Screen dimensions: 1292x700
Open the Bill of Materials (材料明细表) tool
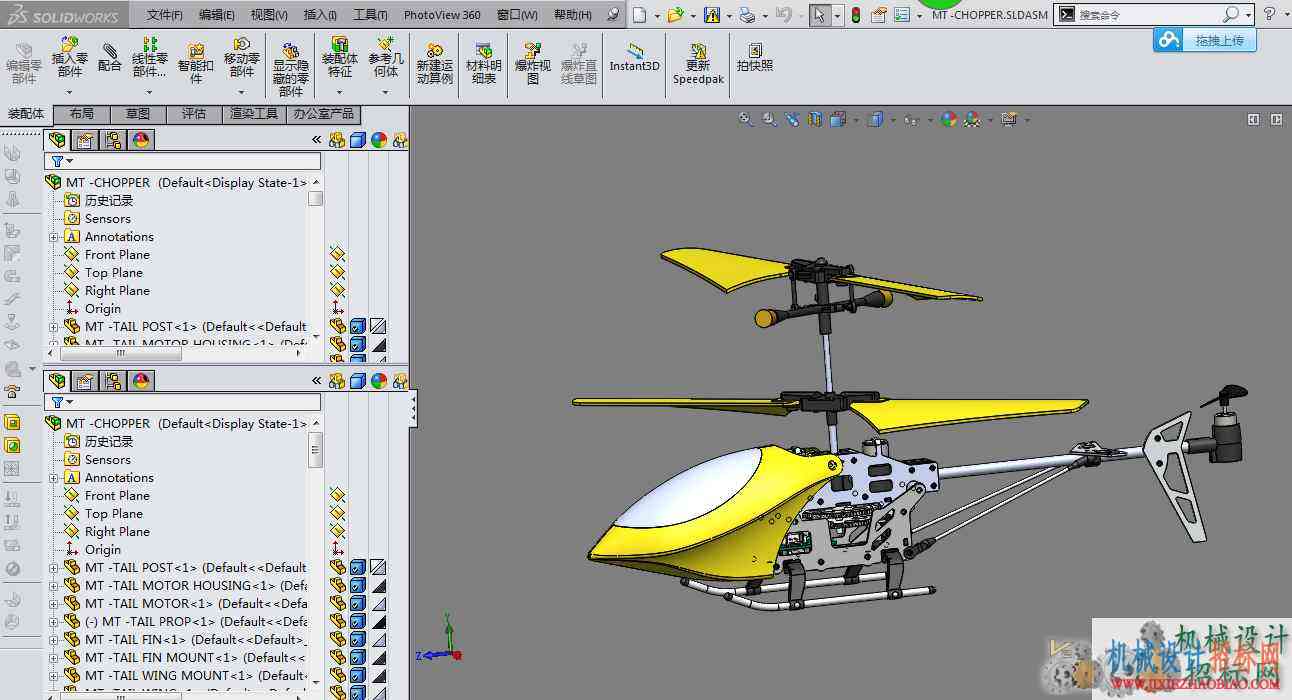(x=484, y=64)
